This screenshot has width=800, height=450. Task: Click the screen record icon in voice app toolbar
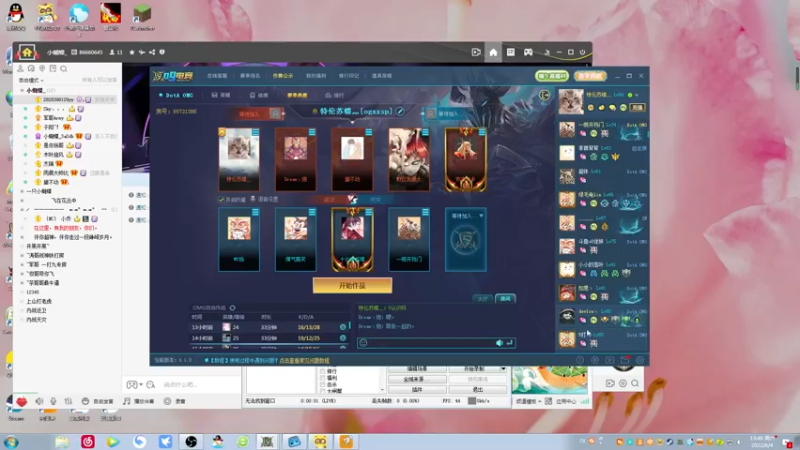[476, 52]
